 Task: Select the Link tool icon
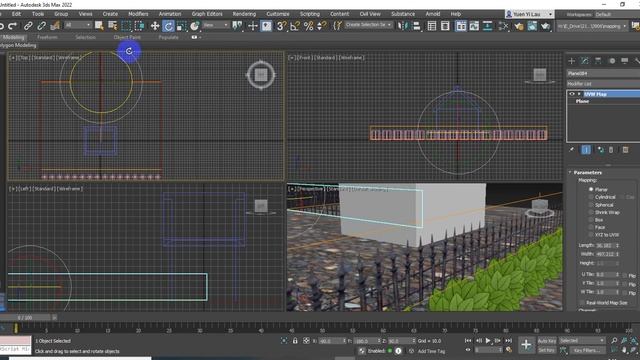pos(28,26)
